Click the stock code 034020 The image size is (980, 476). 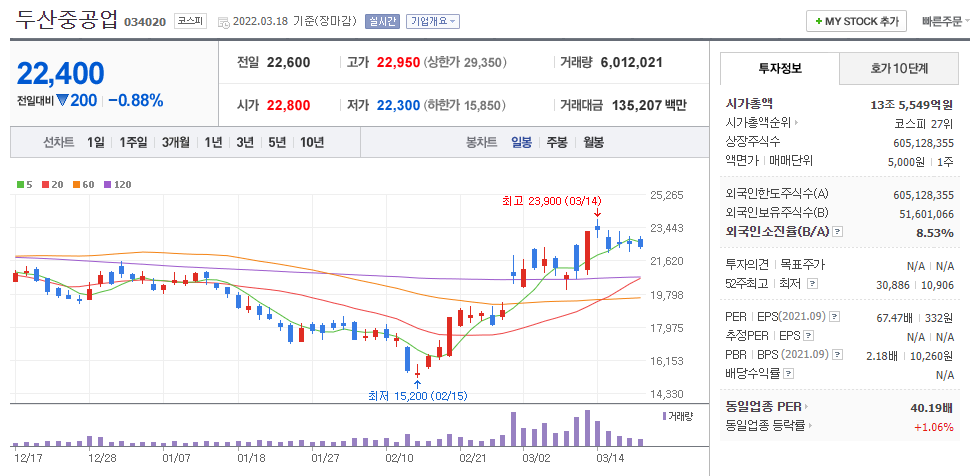point(145,22)
